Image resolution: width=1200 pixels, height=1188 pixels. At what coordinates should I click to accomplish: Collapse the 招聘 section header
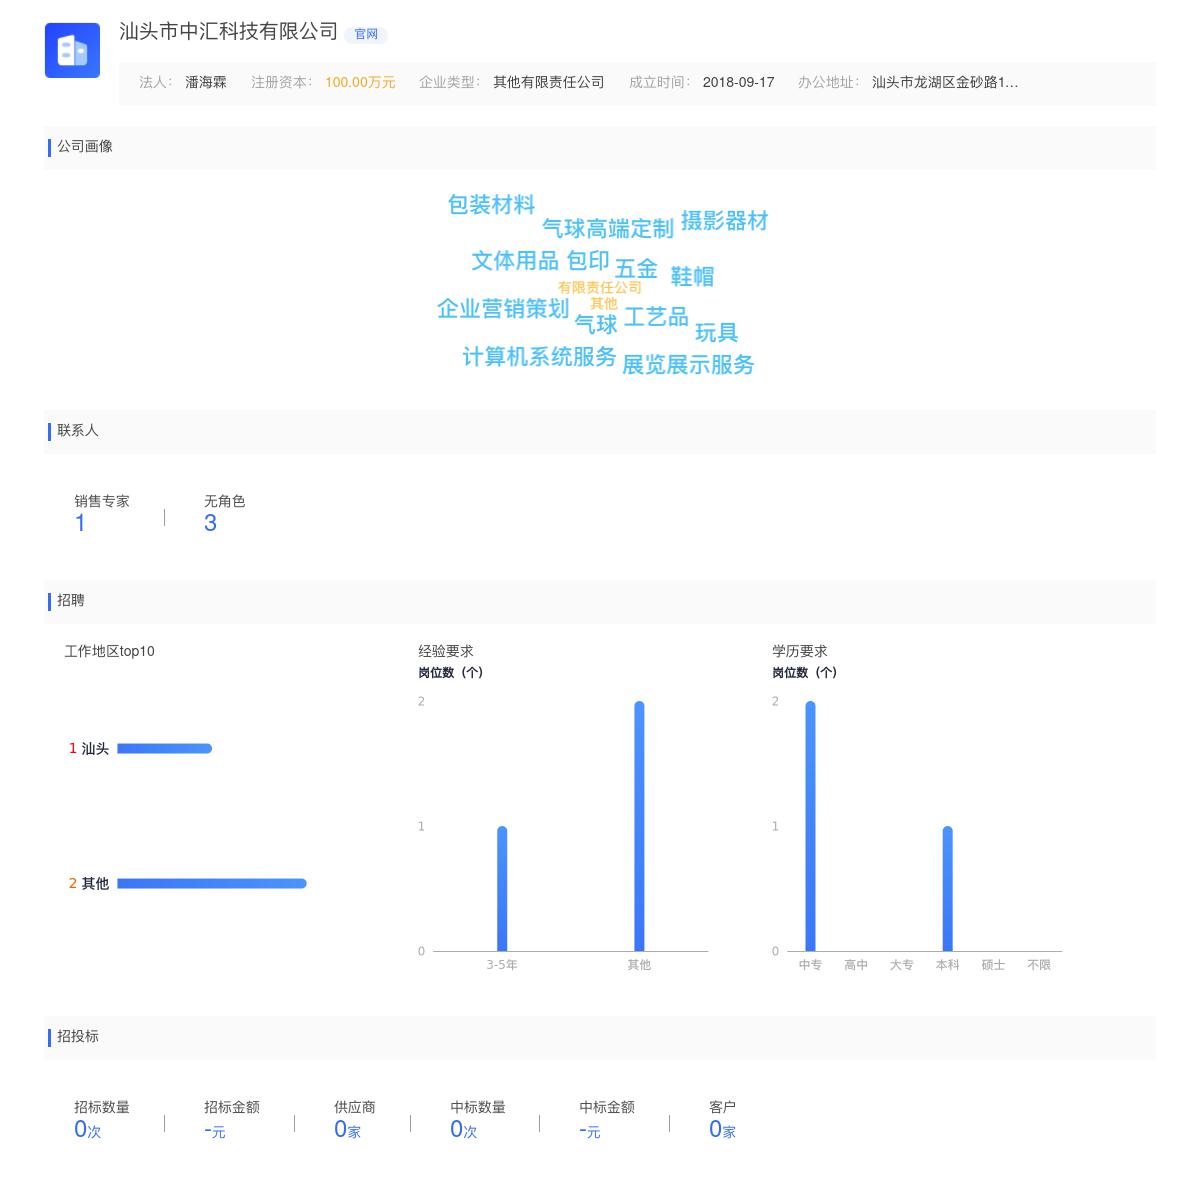70,601
